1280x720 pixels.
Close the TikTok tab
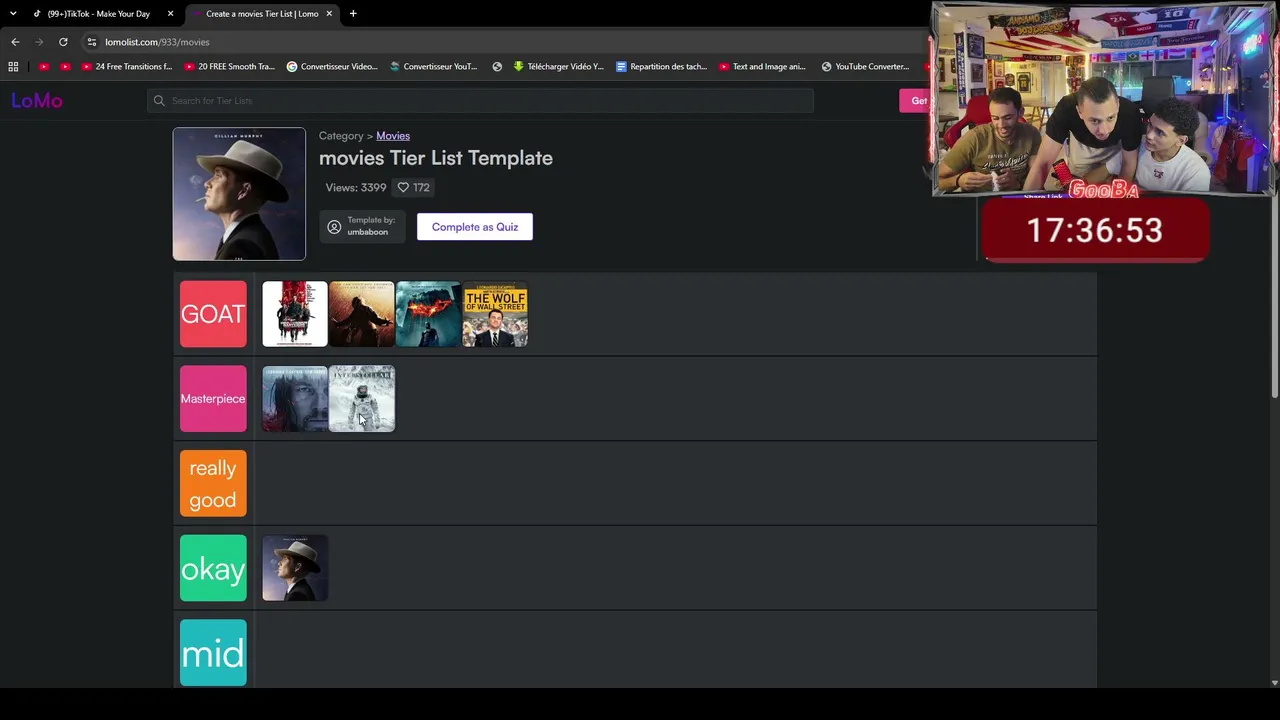coord(170,14)
